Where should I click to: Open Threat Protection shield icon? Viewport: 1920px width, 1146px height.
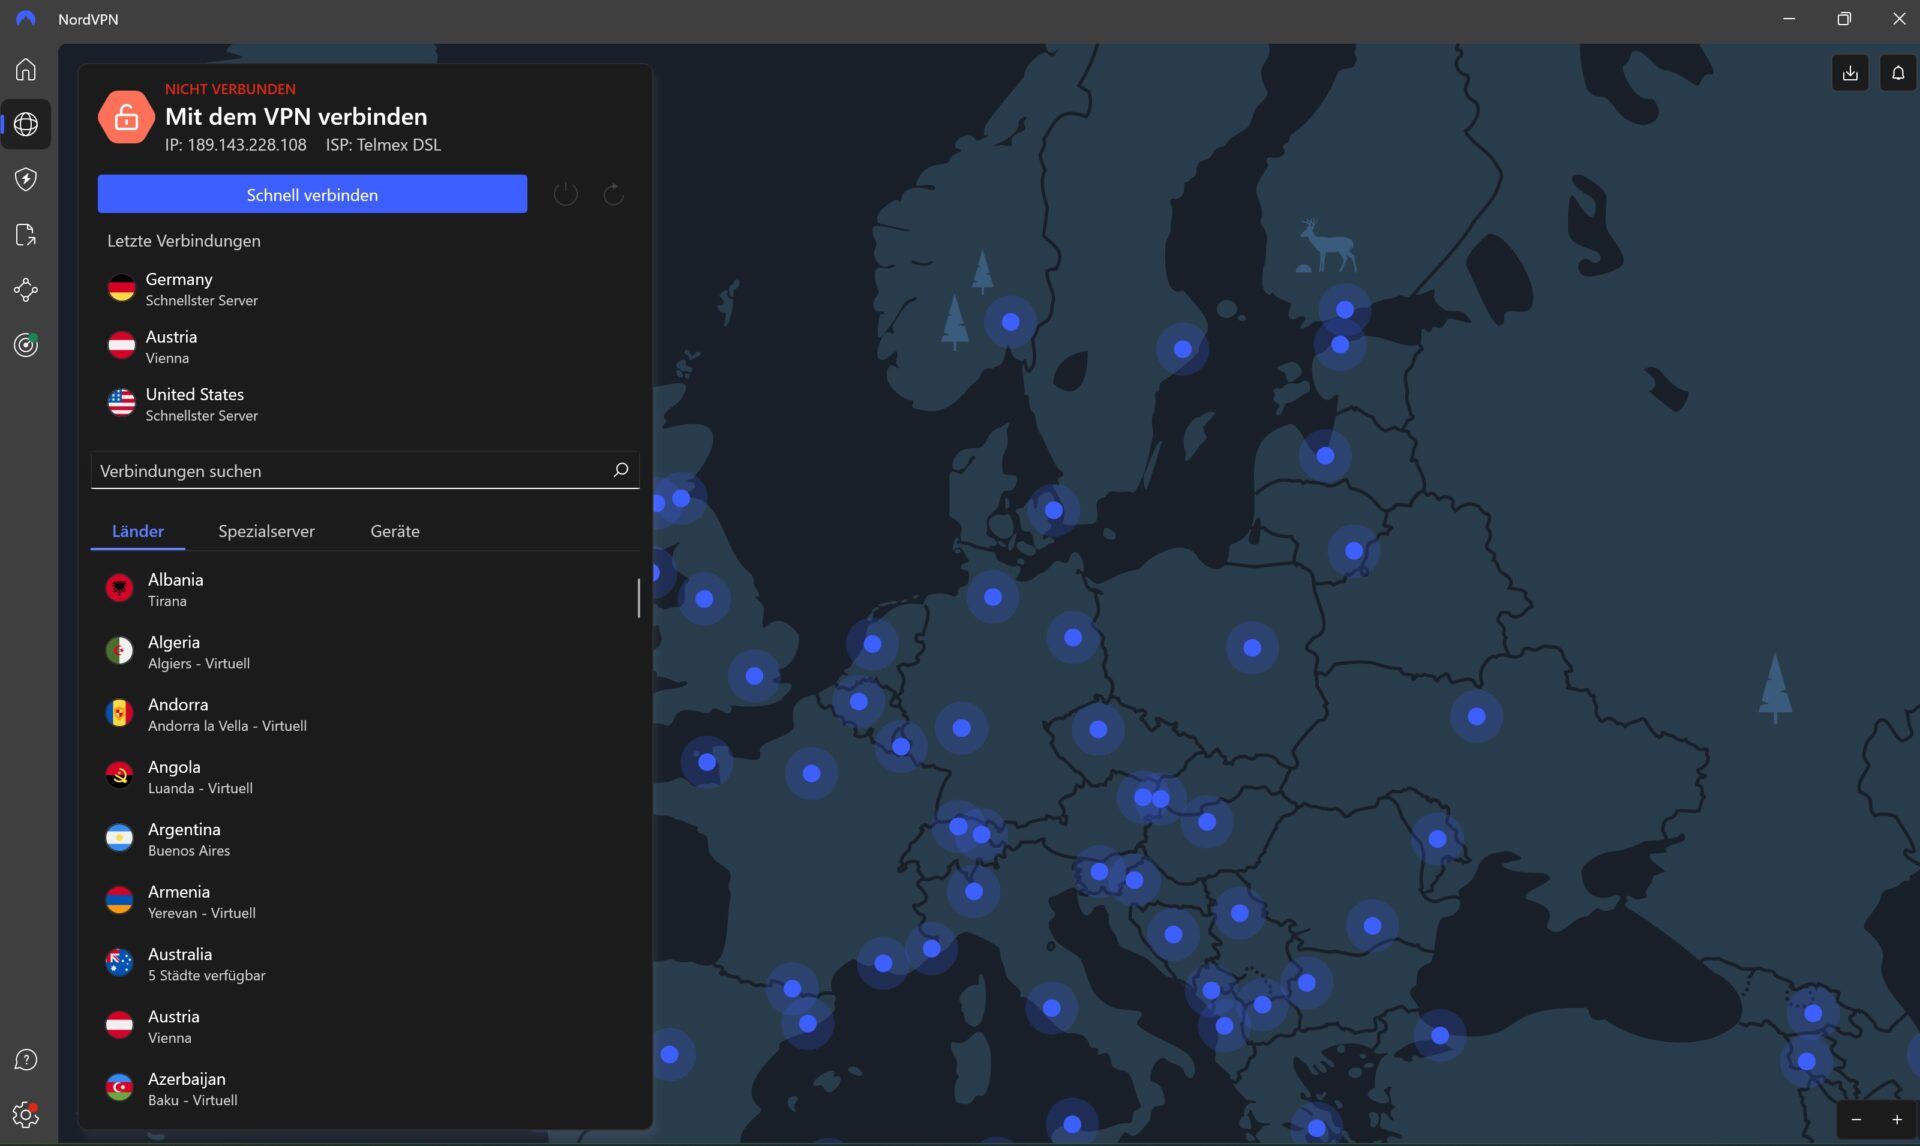pyautogui.click(x=26, y=179)
